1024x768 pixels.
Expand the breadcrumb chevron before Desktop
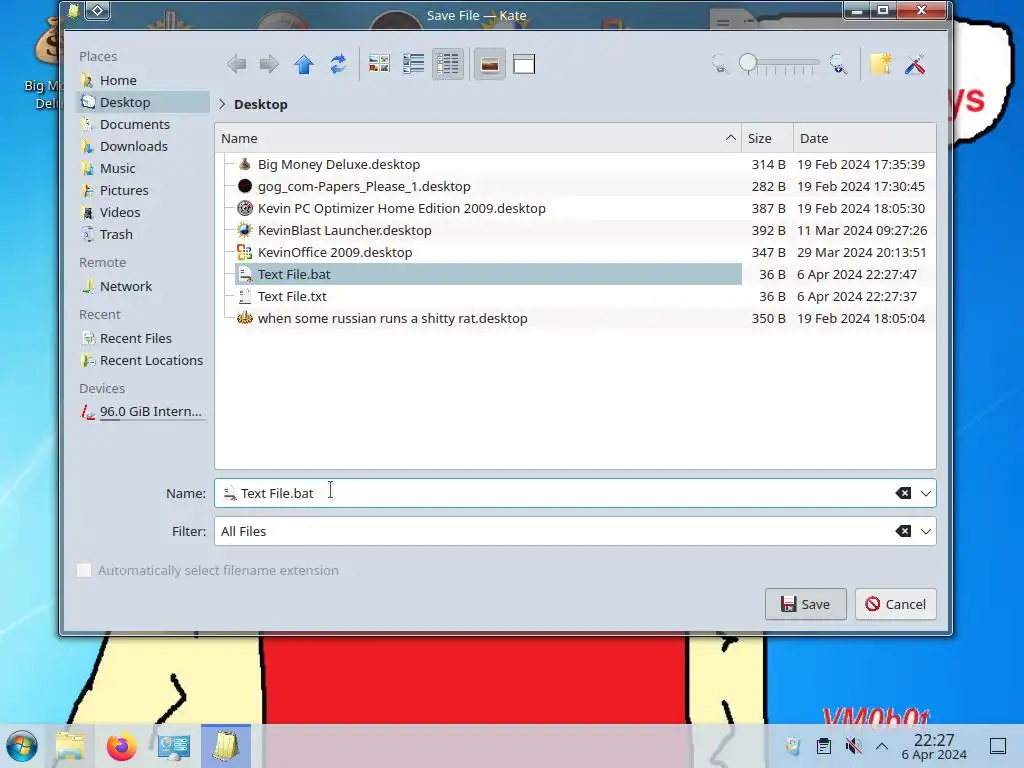coord(222,104)
